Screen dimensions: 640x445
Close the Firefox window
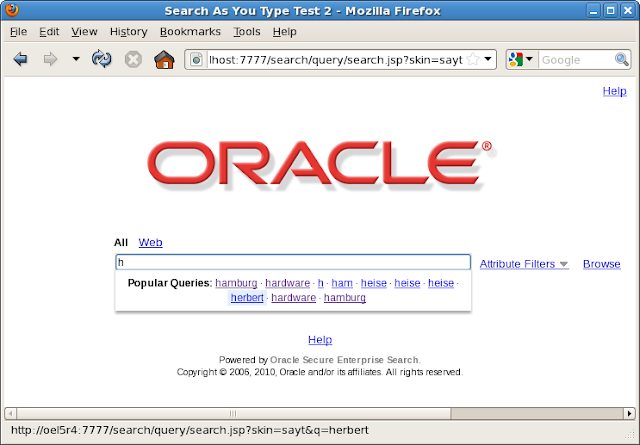628,11
